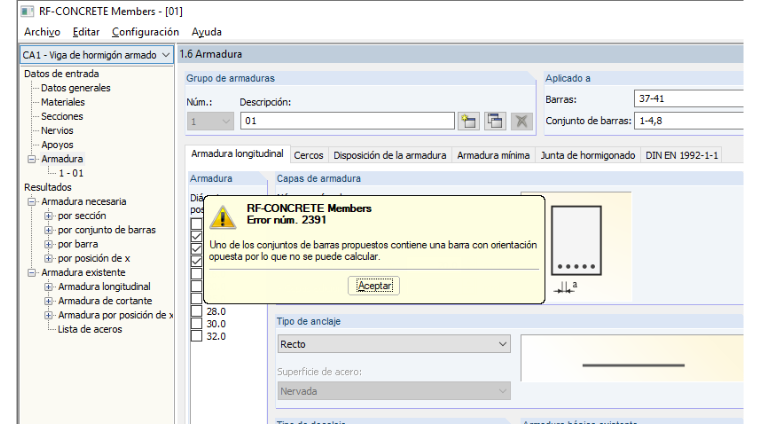Expand the 'por sección' tree node

coord(48,216)
